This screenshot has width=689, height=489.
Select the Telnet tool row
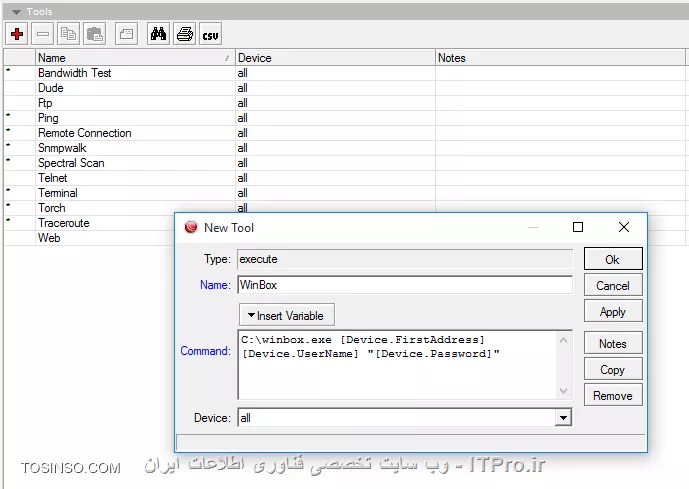click(x=344, y=177)
